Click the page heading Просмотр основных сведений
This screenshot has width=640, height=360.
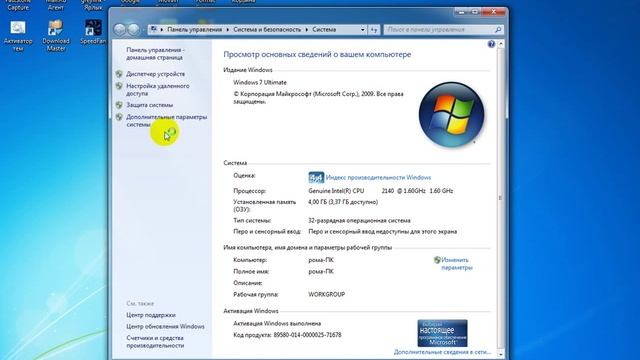[x=317, y=54]
